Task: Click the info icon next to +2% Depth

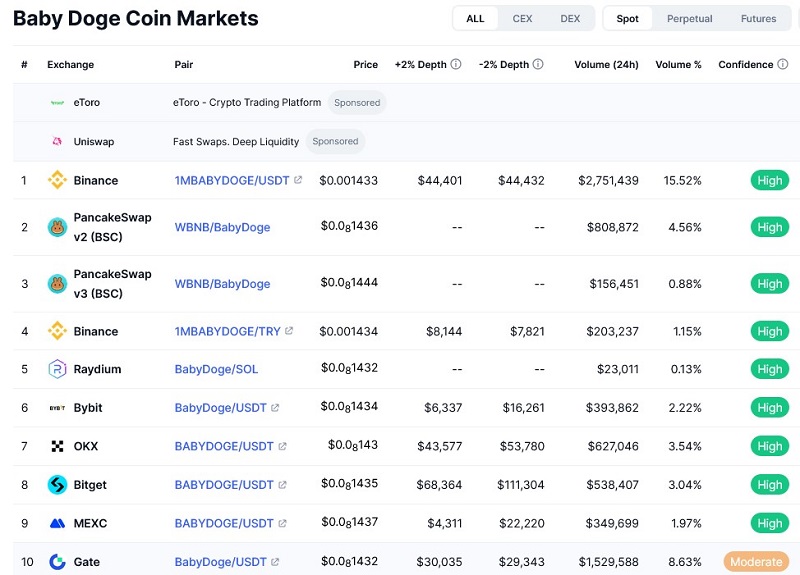Action: [x=456, y=64]
